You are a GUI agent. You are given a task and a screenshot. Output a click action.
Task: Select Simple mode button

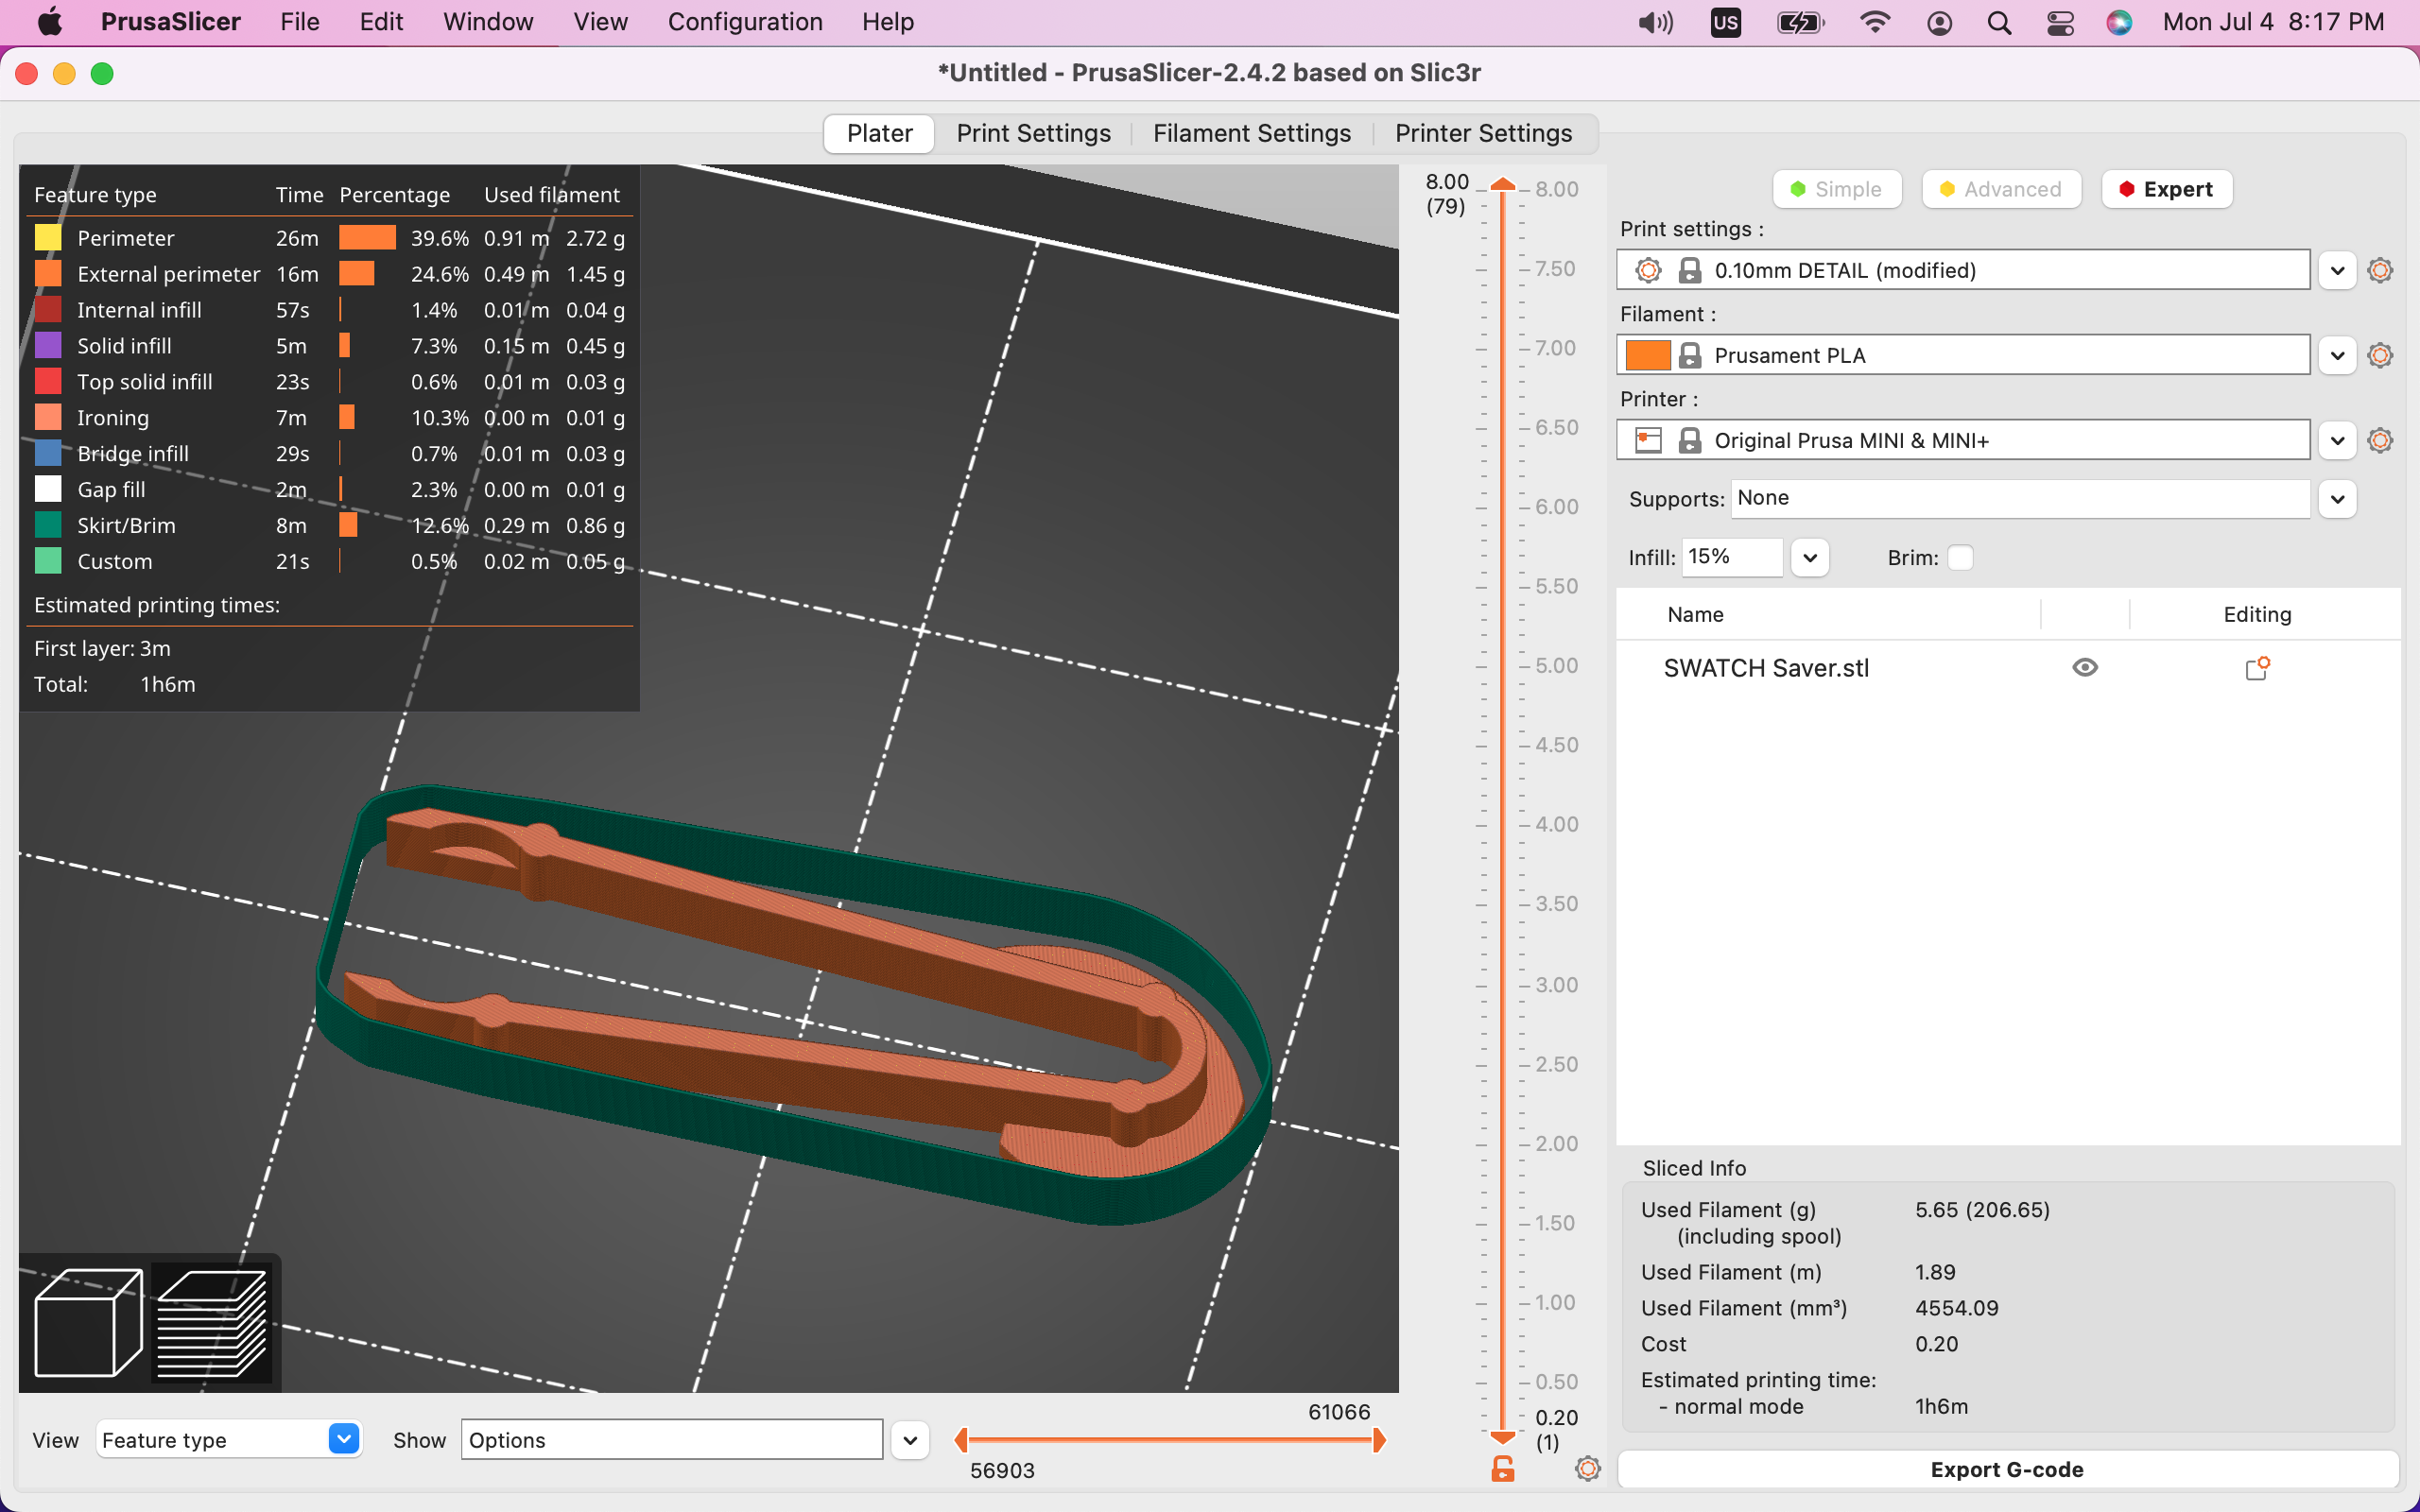(1836, 189)
